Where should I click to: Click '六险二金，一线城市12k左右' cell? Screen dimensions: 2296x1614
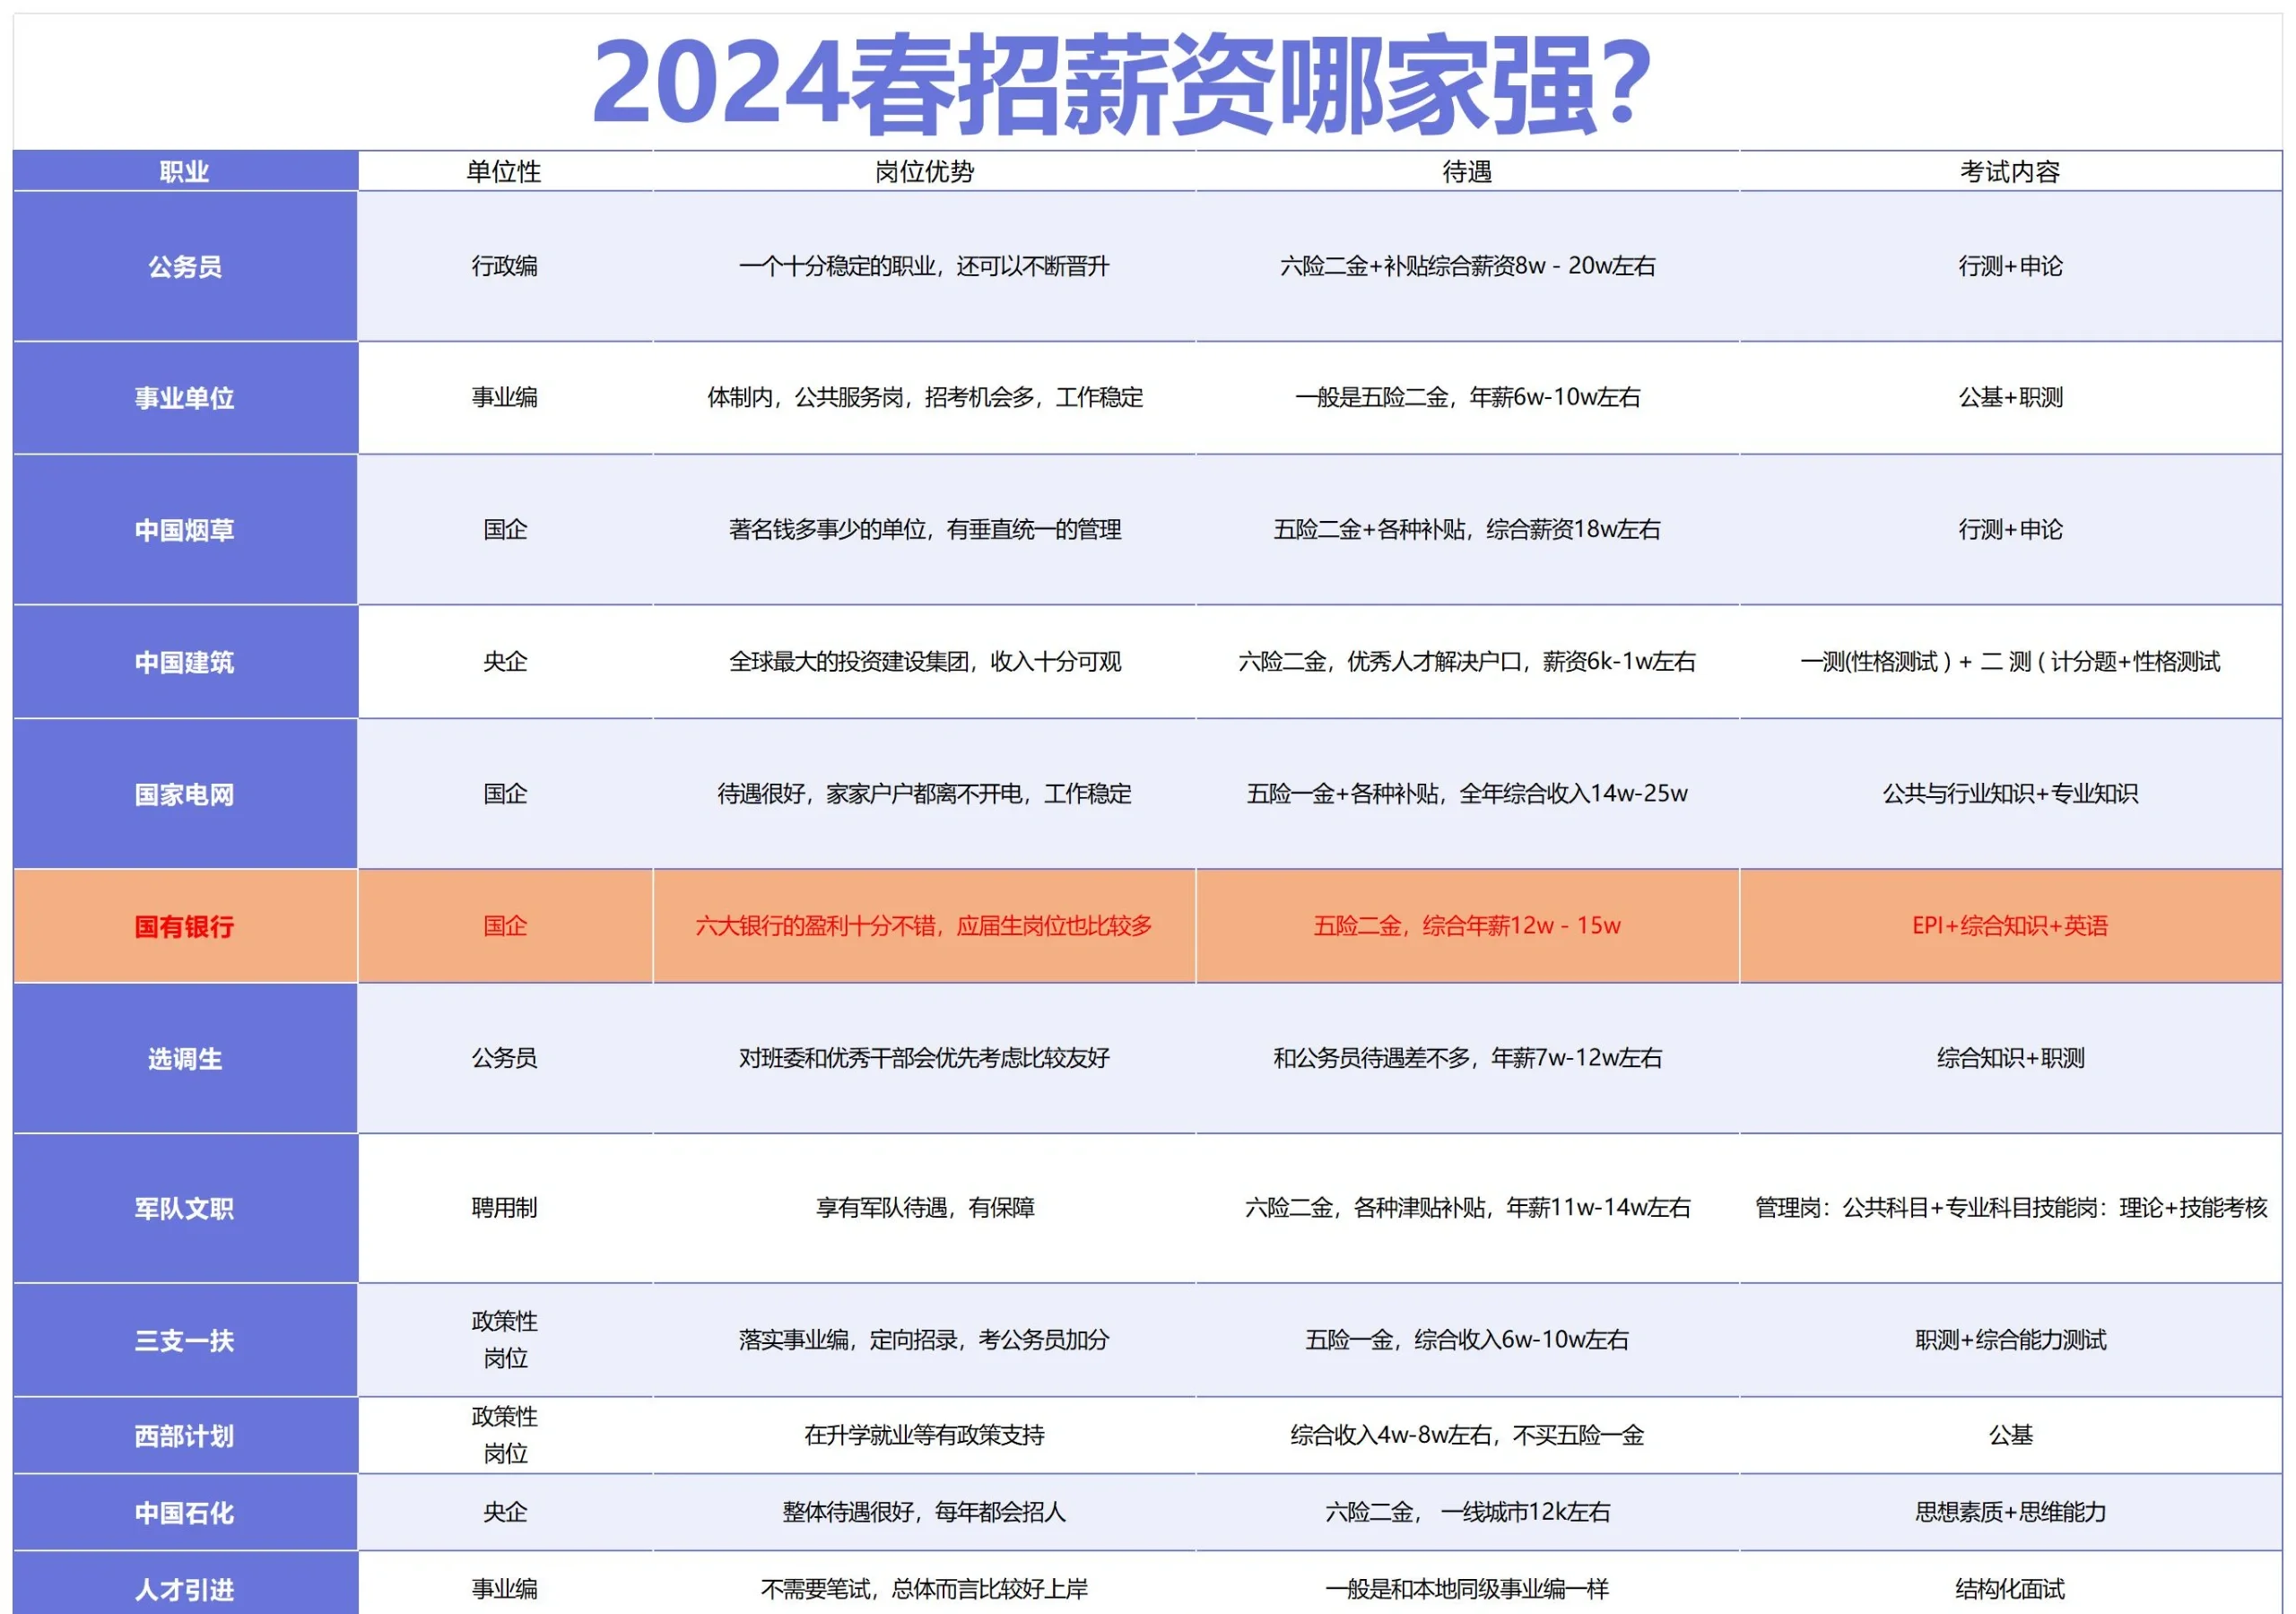click(1467, 1512)
